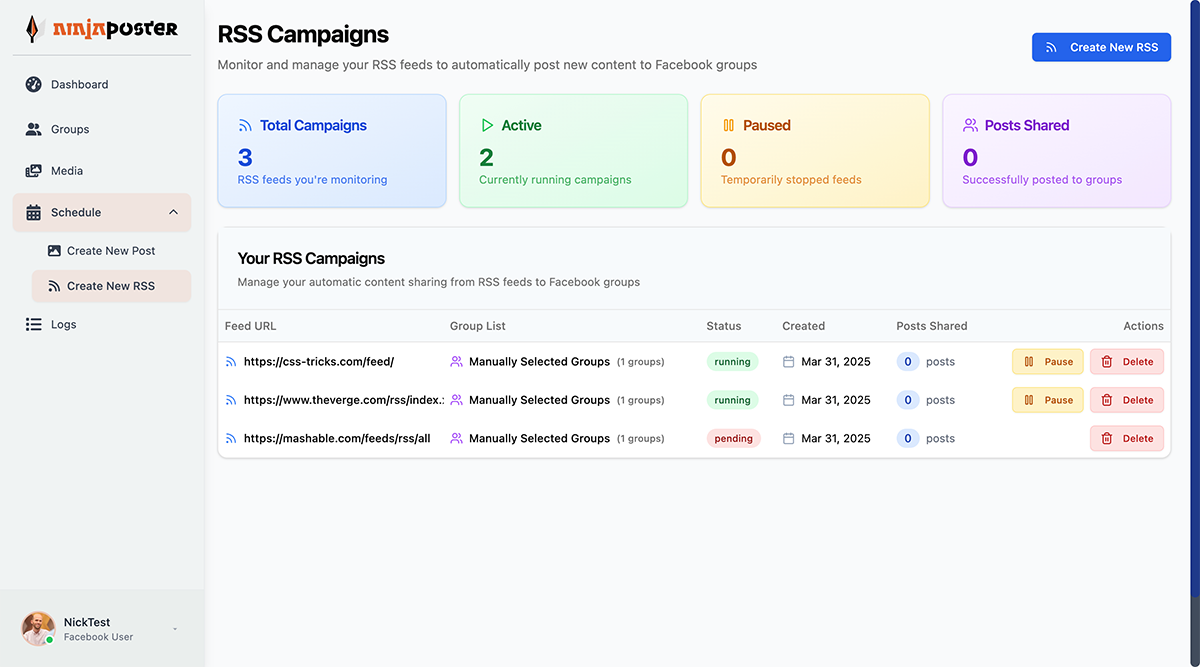
Task: Click the Total Campaigns stat card
Action: tap(332, 151)
